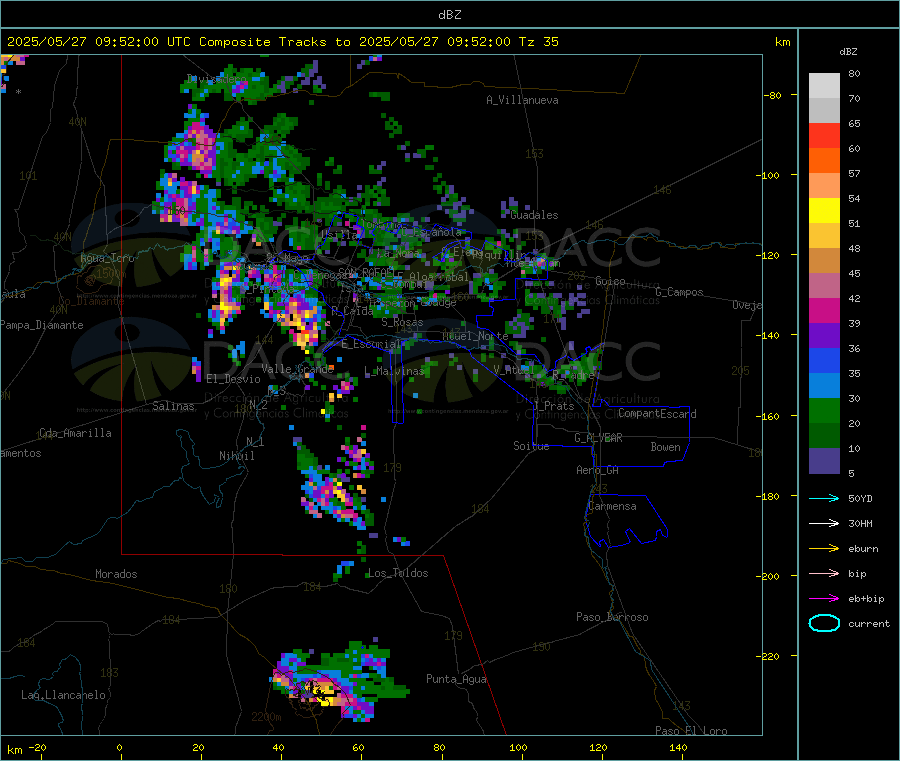
Task: Click the 'L_Malvinas' map label
Action: pos(394,371)
